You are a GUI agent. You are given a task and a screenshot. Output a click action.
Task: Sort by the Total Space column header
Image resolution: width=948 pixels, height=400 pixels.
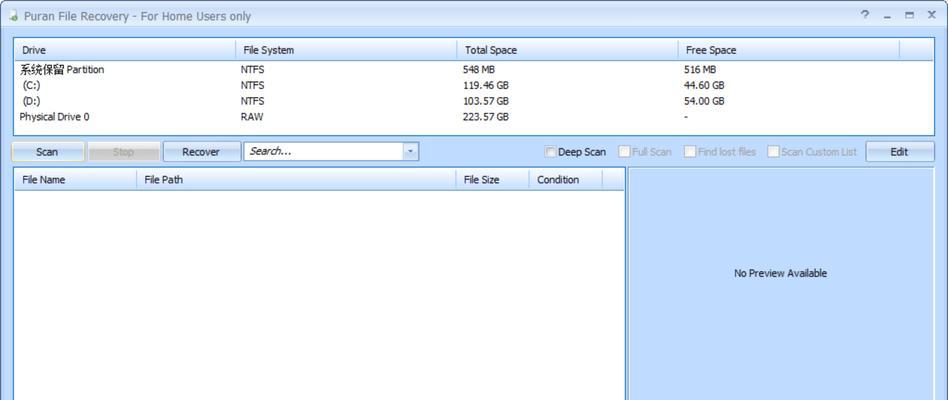pyautogui.click(x=567, y=50)
